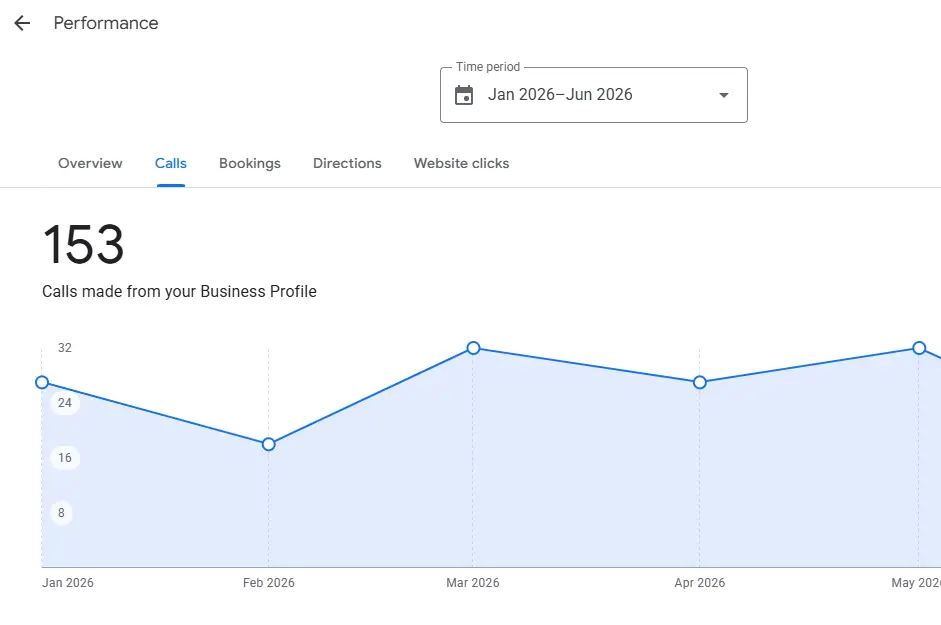Click the calendar icon in Time period
The height and width of the screenshot is (625, 941).
point(464,95)
